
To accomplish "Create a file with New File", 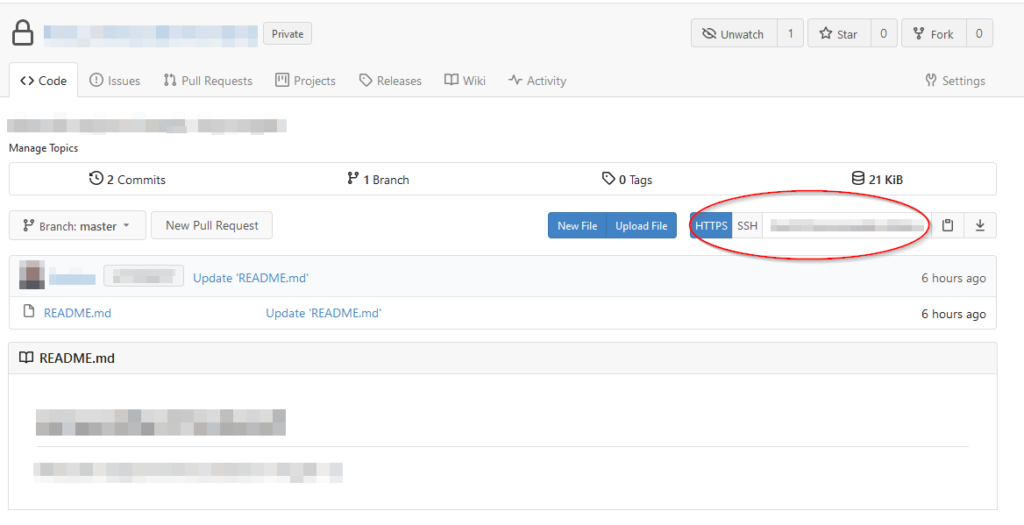I will pyautogui.click(x=577, y=226).
